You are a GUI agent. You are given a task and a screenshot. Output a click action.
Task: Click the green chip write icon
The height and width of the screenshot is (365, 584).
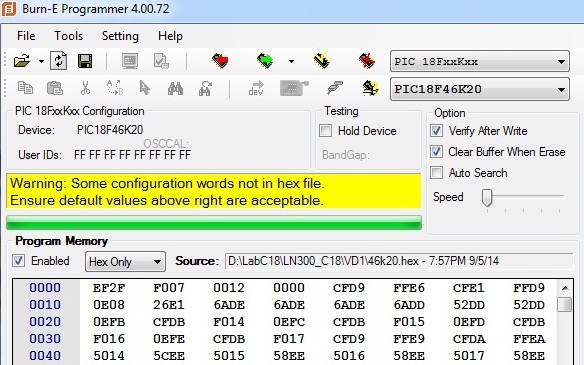point(265,61)
